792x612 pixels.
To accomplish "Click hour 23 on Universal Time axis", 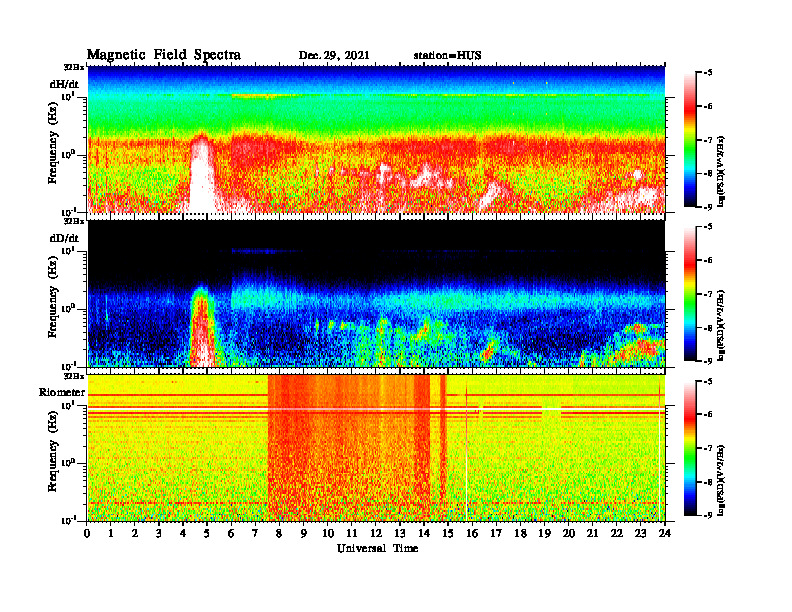I will tap(640, 534).
